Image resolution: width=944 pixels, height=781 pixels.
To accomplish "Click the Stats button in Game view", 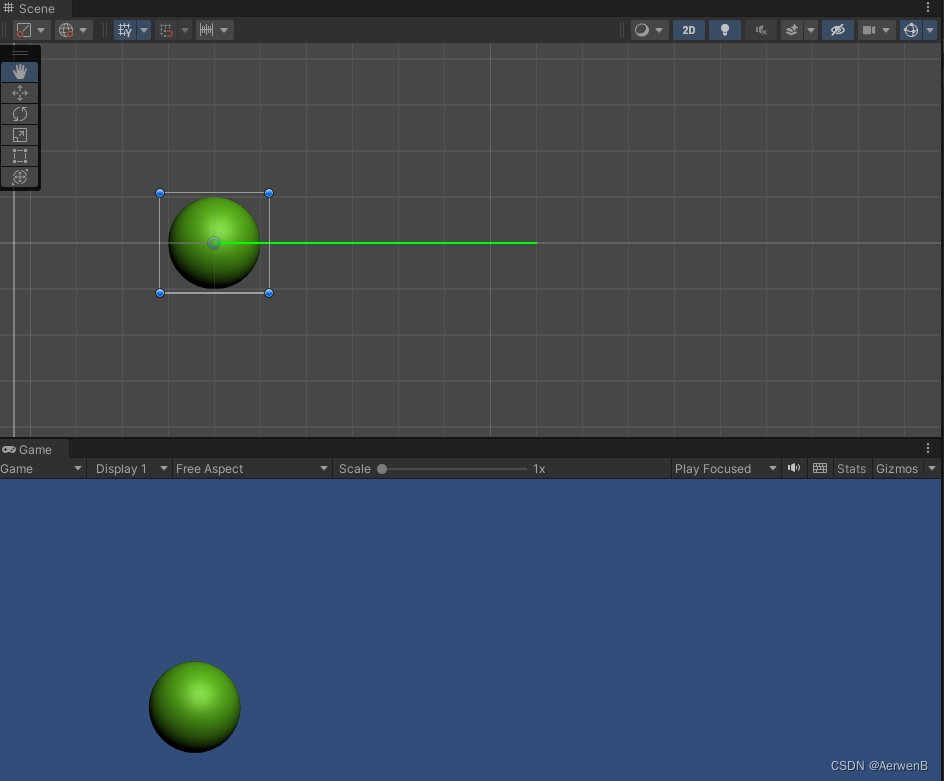I will (x=851, y=468).
